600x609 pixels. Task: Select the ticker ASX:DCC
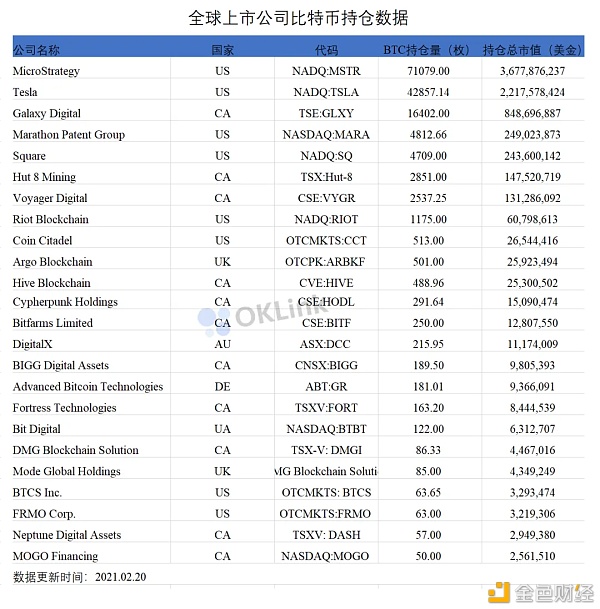tap(325, 344)
